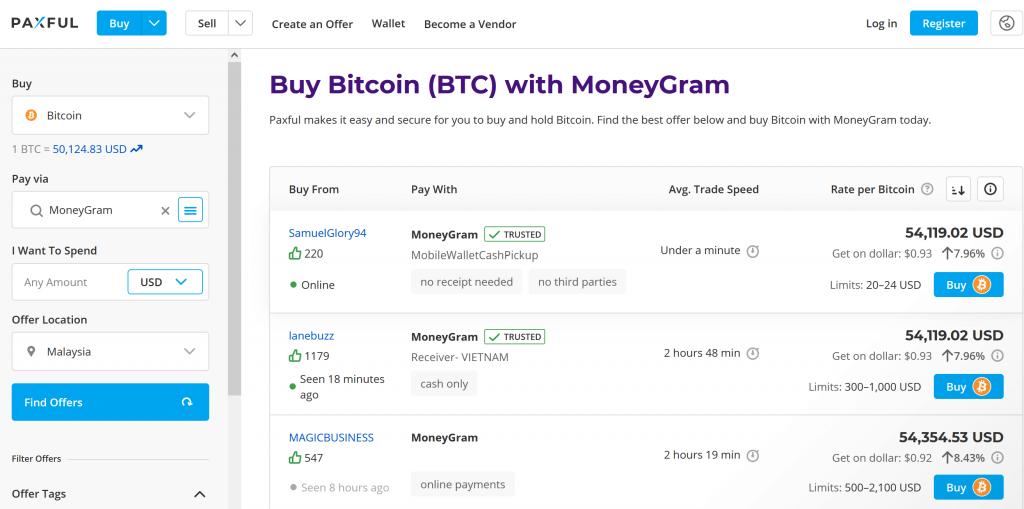Image resolution: width=1024 pixels, height=509 pixels.
Task: Click the Buy button in top navigation
Action: click(x=119, y=24)
